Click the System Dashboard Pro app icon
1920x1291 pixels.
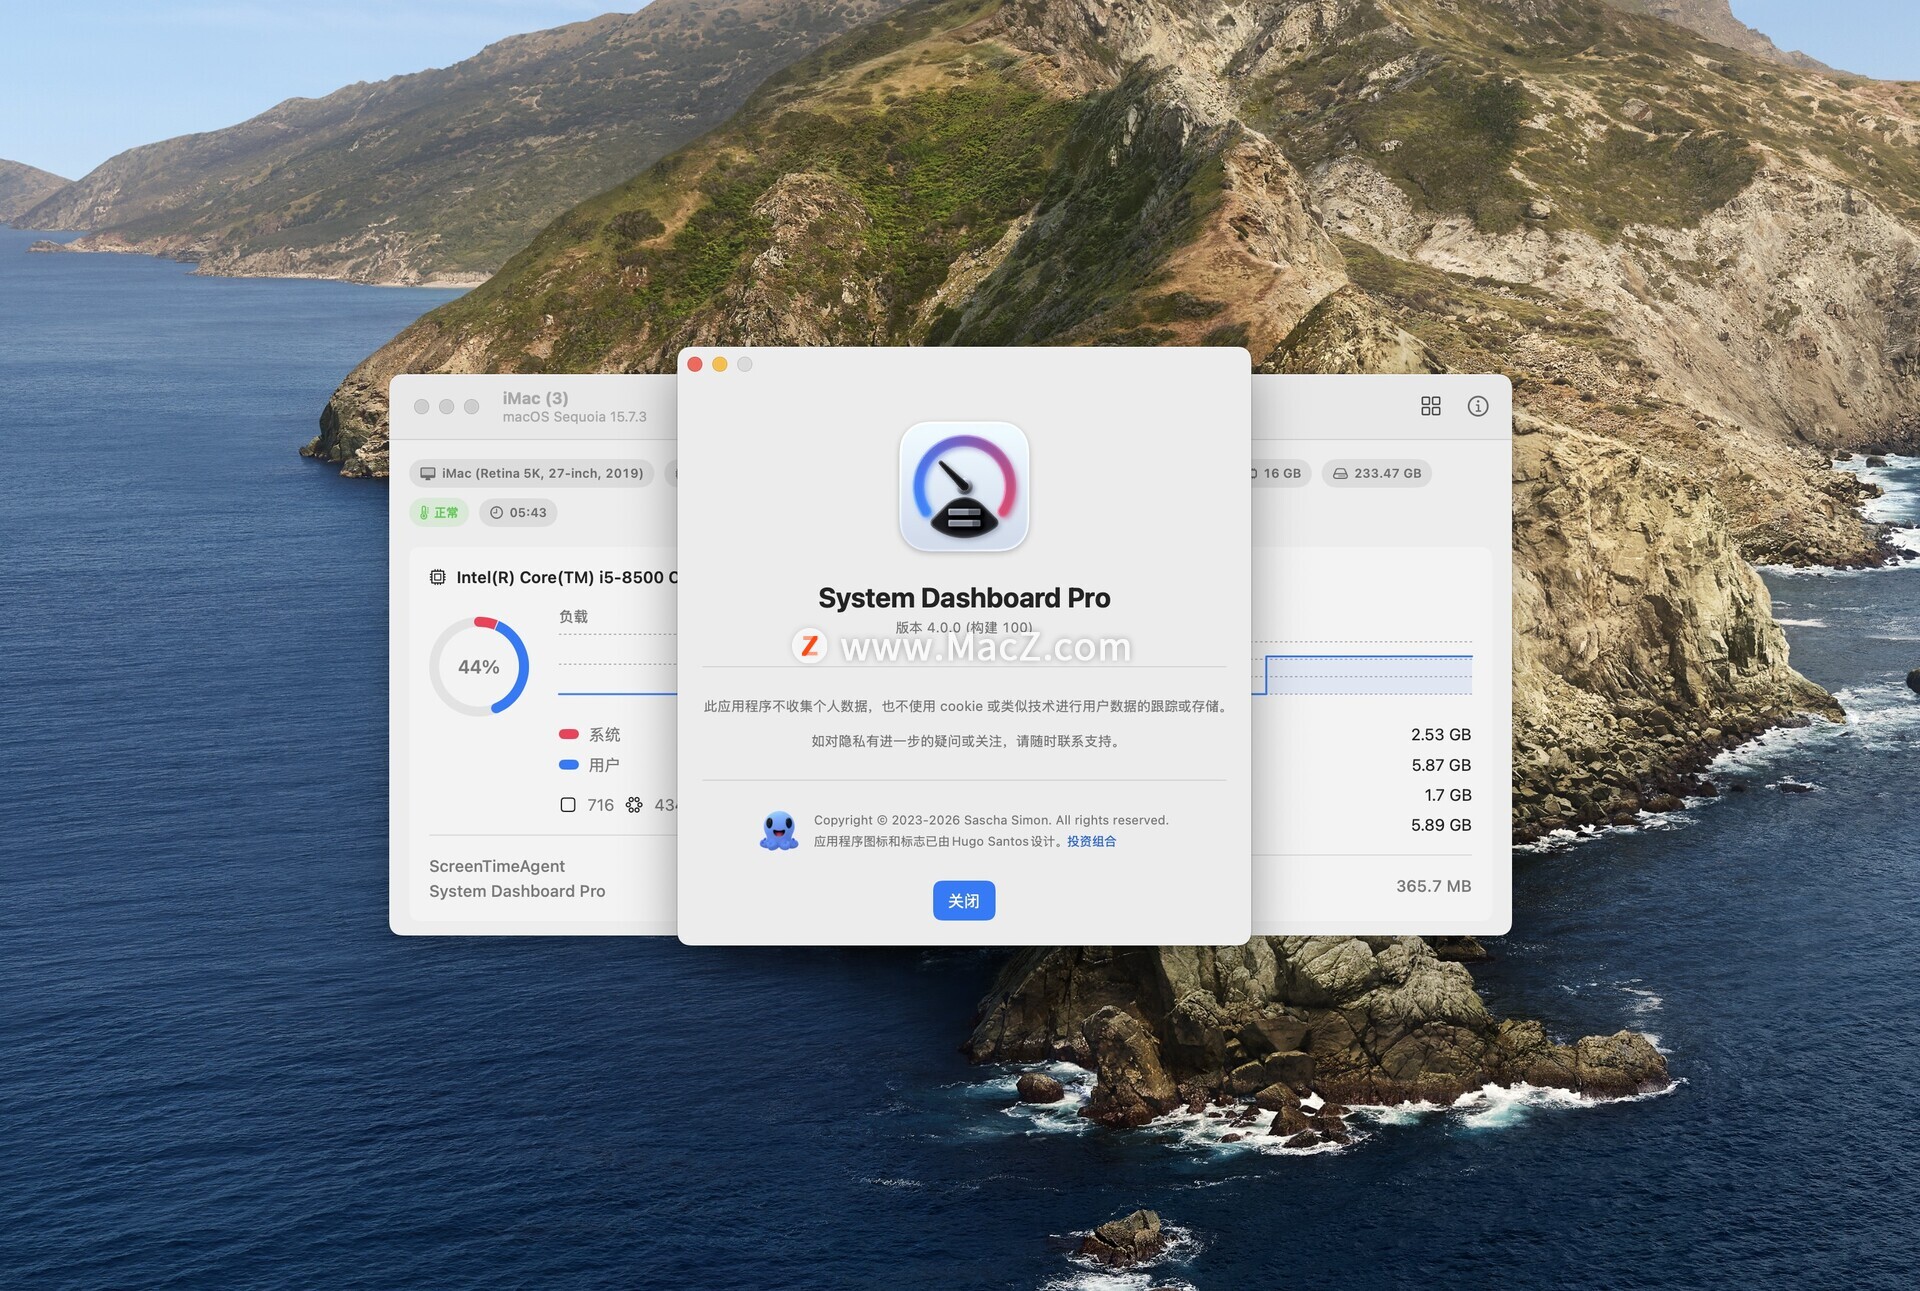(964, 486)
